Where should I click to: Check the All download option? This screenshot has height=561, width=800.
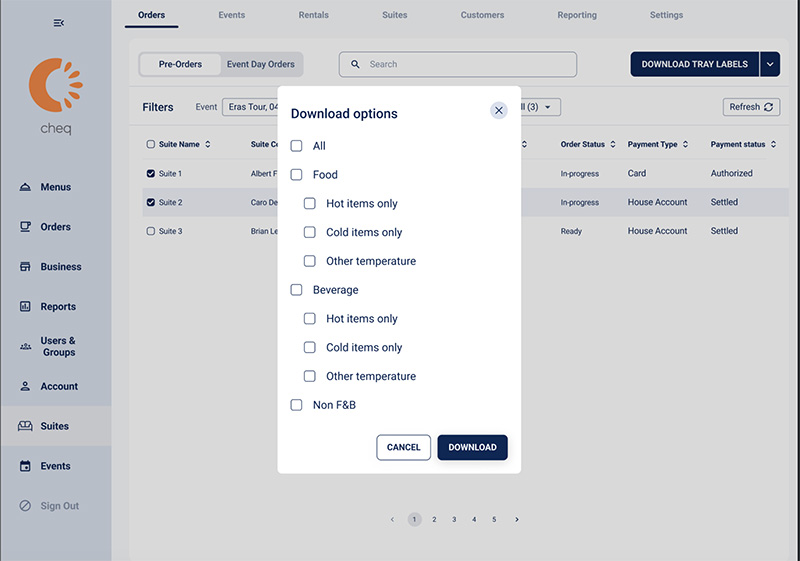click(296, 146)
